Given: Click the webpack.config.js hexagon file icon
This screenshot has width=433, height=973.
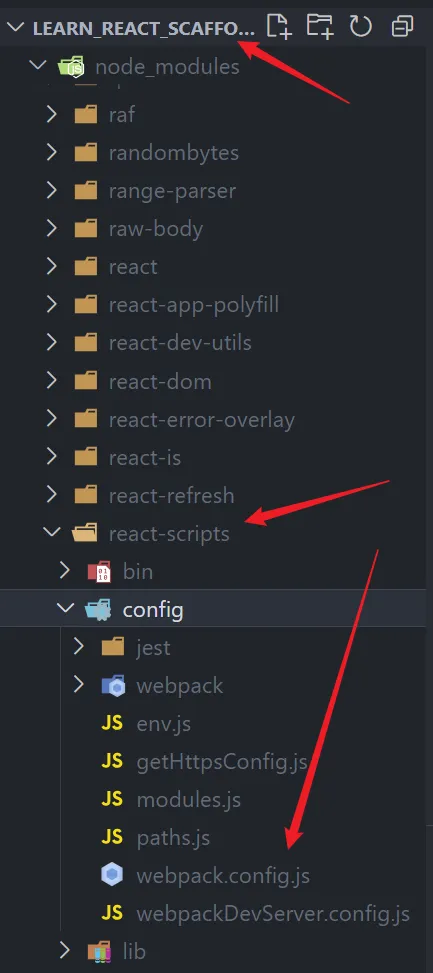Looking at the screenshot, I should (x=112, y=876).
